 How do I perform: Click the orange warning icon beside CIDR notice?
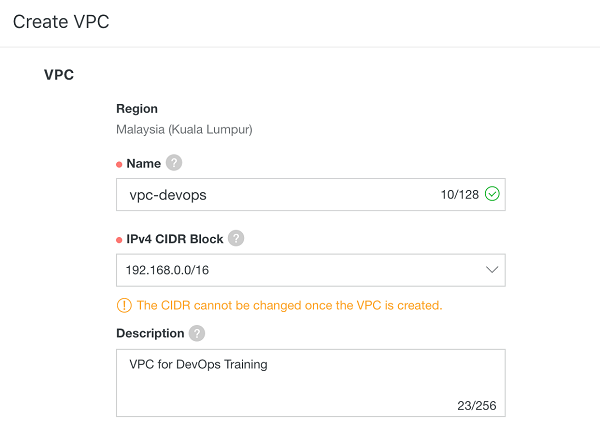(x=124, y=305)
